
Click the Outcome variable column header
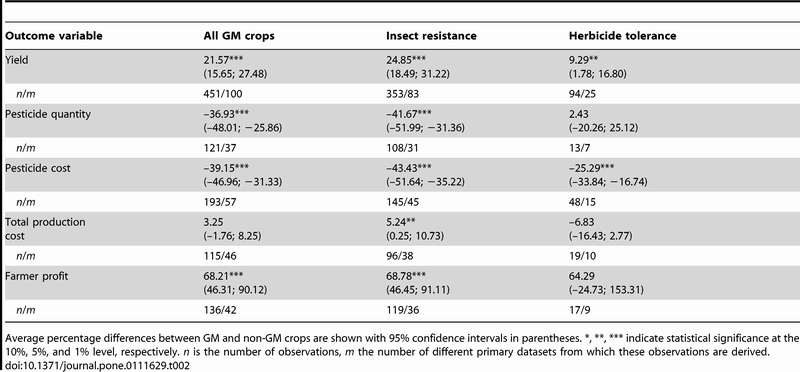[x=54, y=36]
